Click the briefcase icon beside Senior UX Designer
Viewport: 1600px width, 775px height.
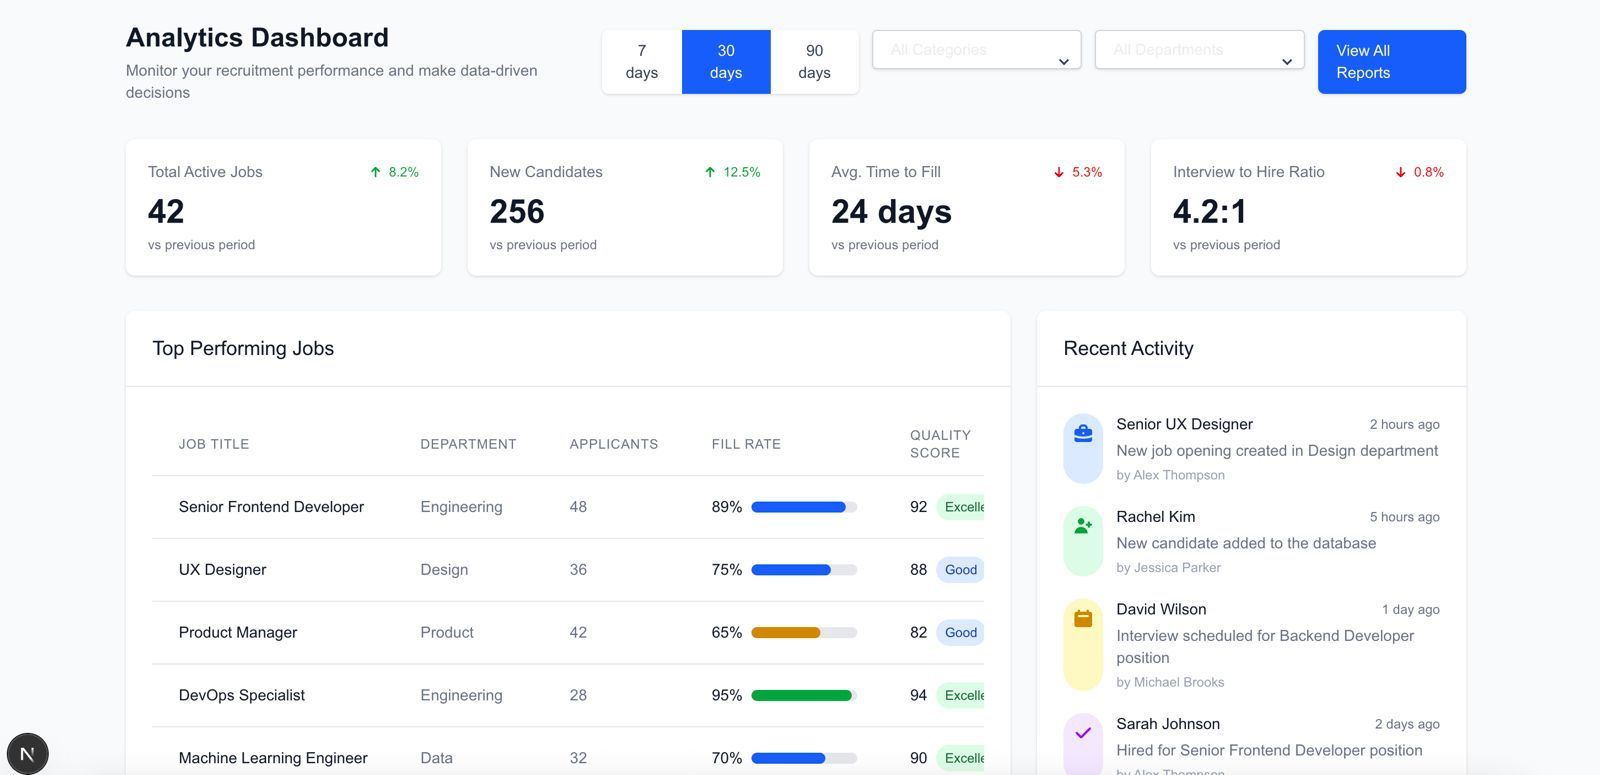pyautogui.click(x=1083, y=433)
